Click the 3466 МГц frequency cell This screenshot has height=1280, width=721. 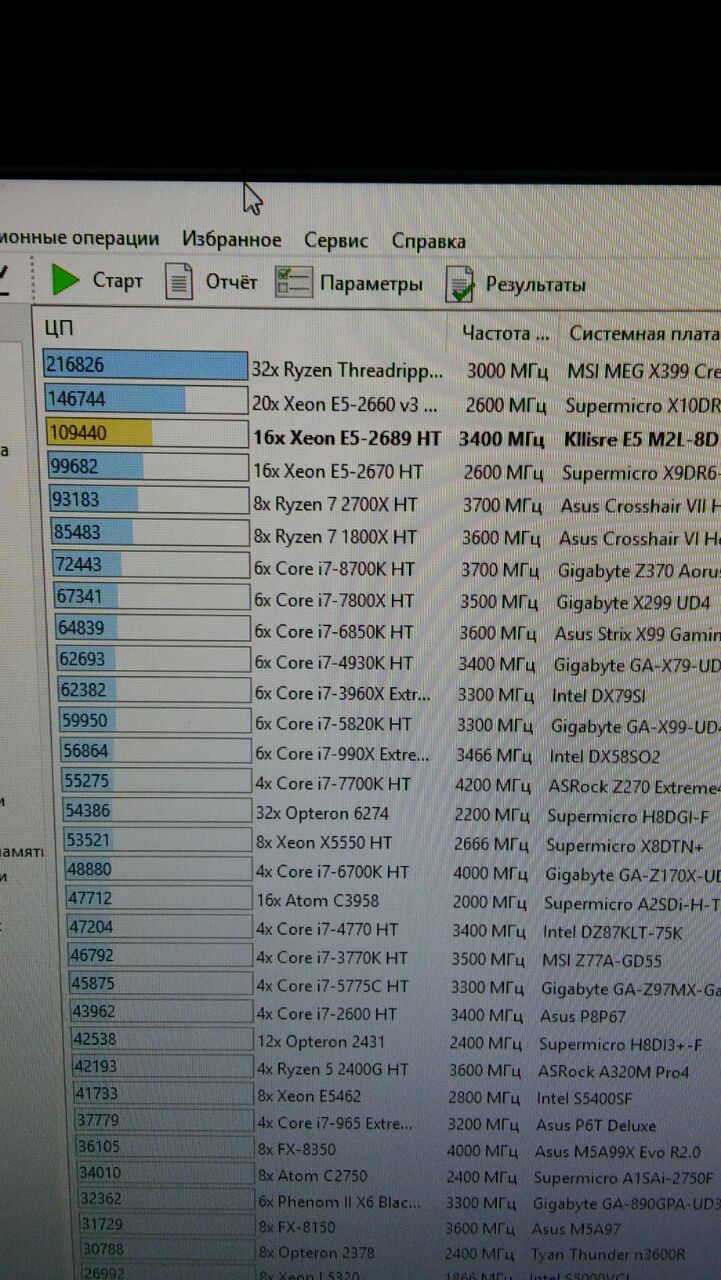click(494, 756)
